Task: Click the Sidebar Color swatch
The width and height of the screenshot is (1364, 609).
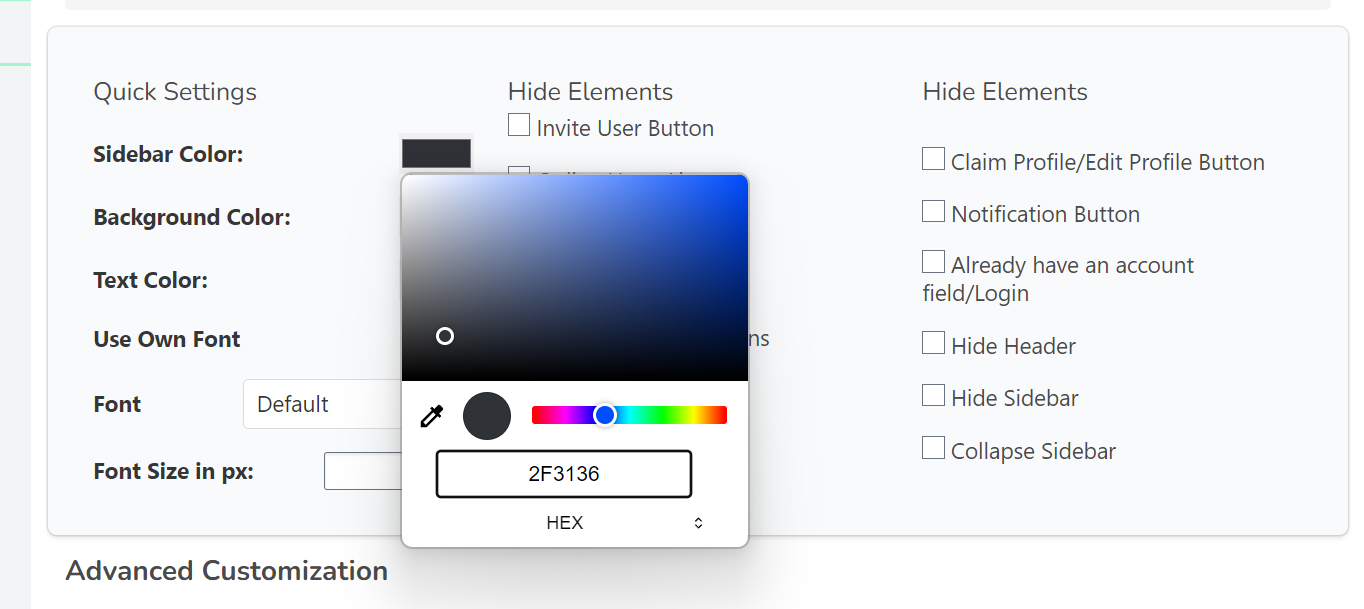Action: click(436, 153)
